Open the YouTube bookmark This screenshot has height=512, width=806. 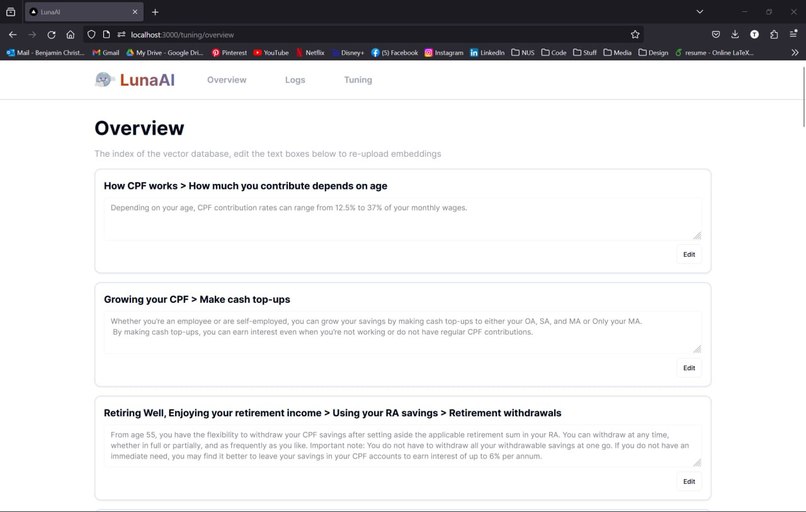pos(271,52)
